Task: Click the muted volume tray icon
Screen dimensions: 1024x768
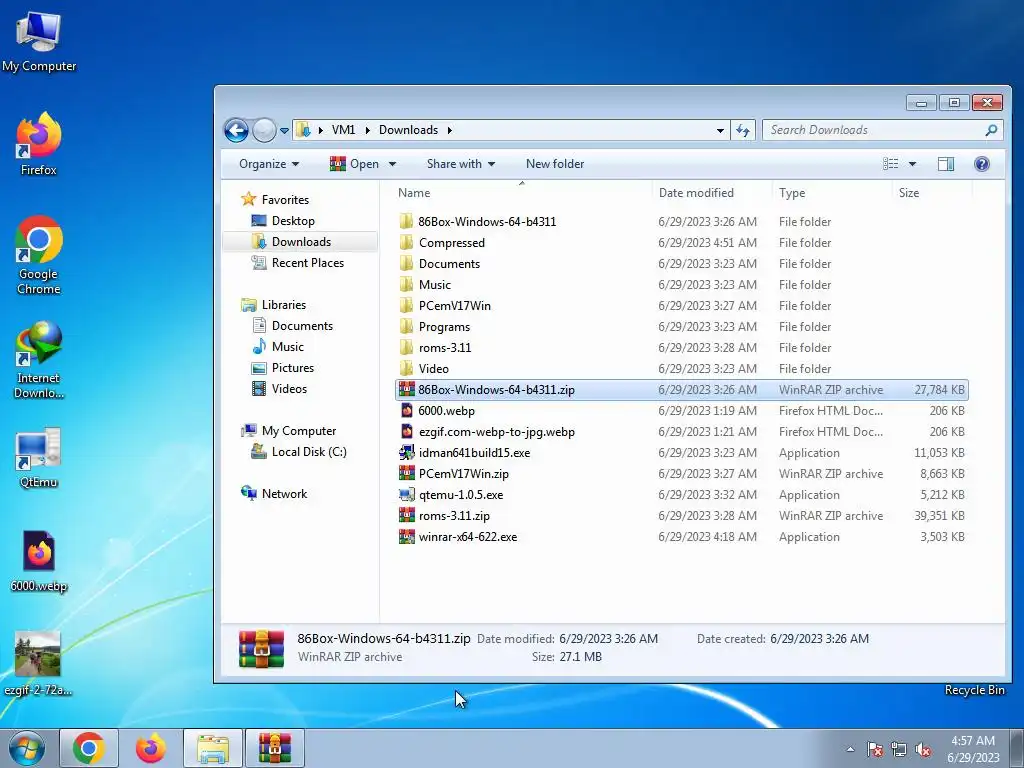Action: click(923, 749)
